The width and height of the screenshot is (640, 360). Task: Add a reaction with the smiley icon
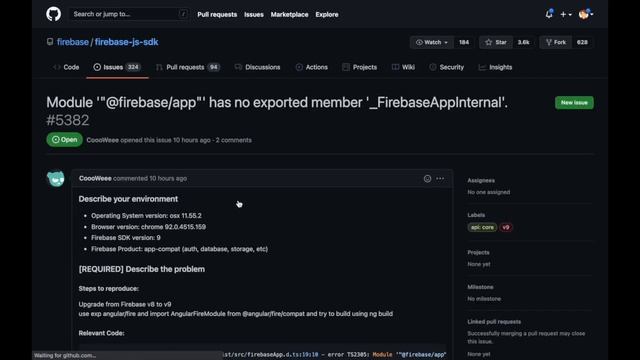[x=427, y=178]
